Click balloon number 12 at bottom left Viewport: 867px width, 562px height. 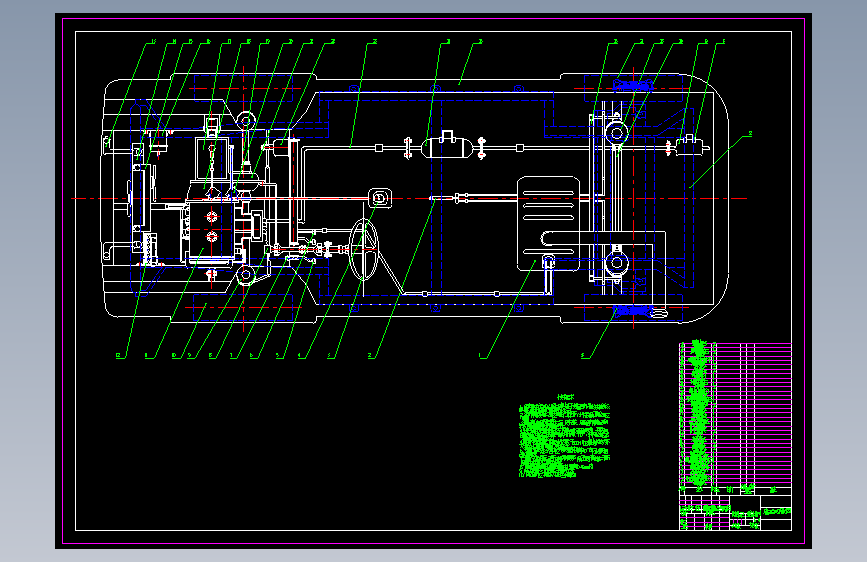click(119, 356)
